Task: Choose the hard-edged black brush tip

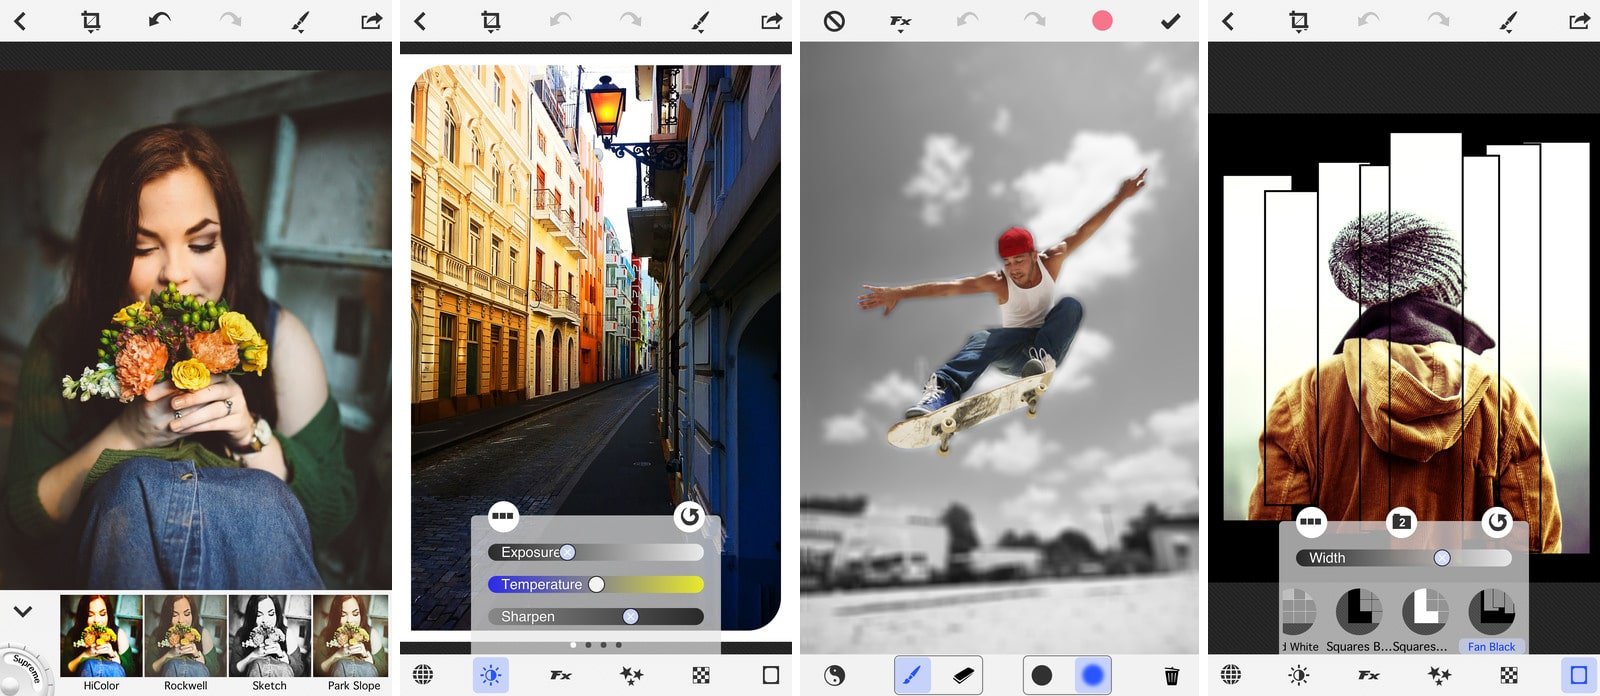Action: (1041, 675)
